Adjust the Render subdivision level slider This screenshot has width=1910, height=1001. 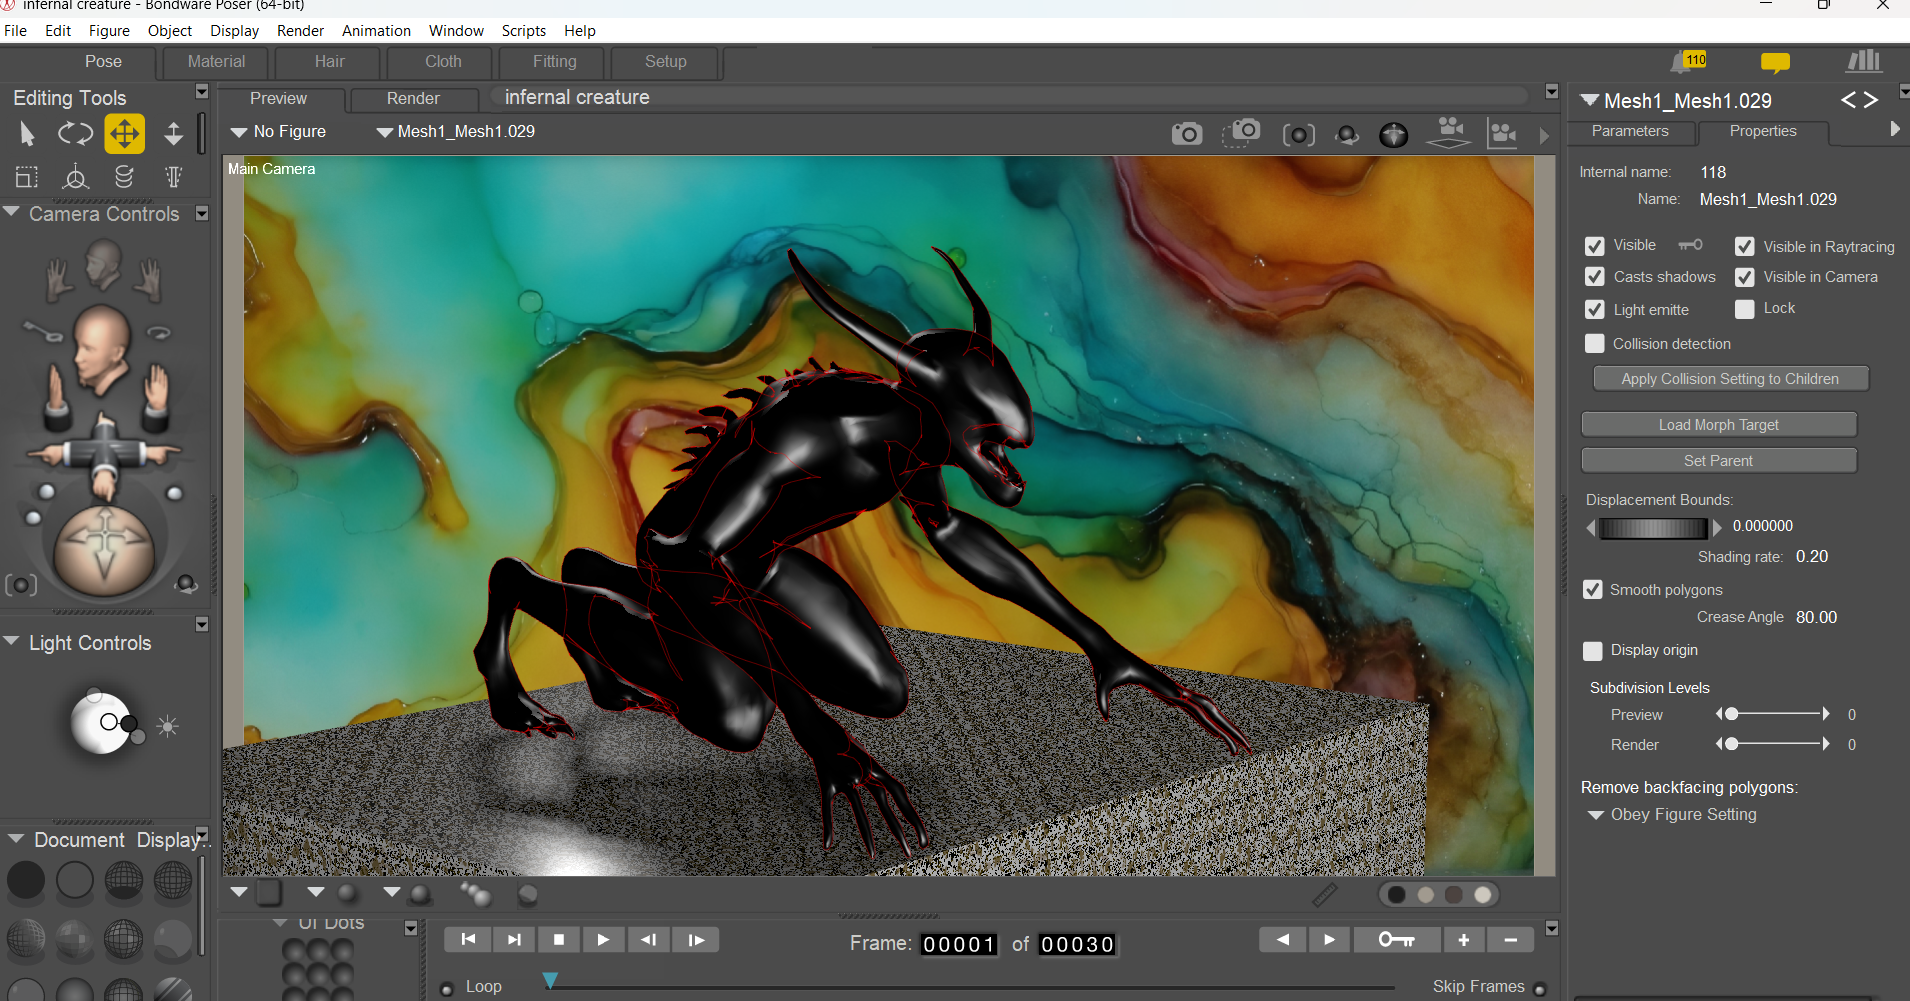pos(1772,744)
